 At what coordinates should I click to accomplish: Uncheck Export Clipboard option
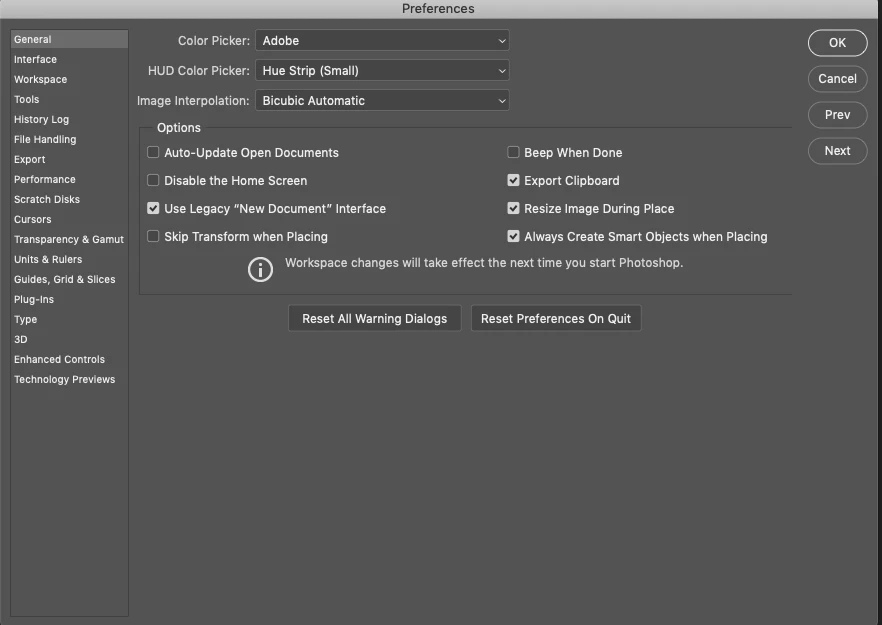tap(513, 181)
